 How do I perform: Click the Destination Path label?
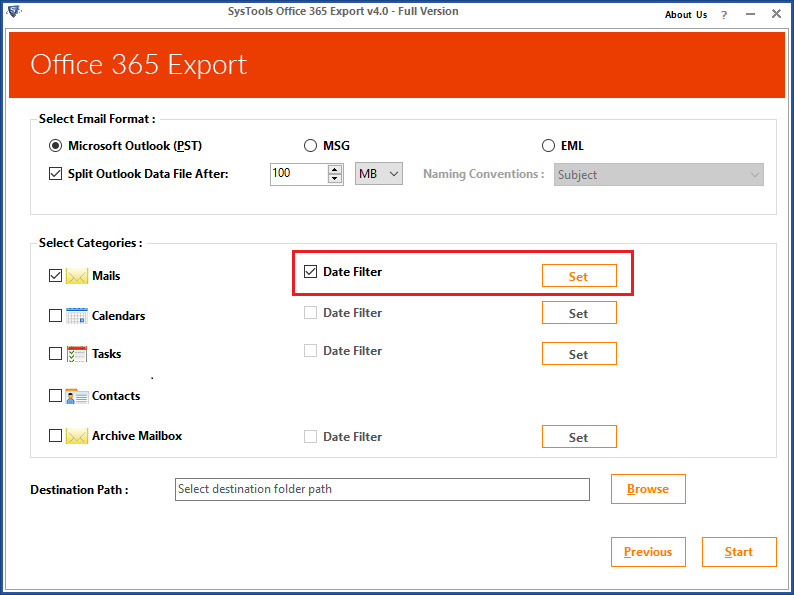(80, 490)
